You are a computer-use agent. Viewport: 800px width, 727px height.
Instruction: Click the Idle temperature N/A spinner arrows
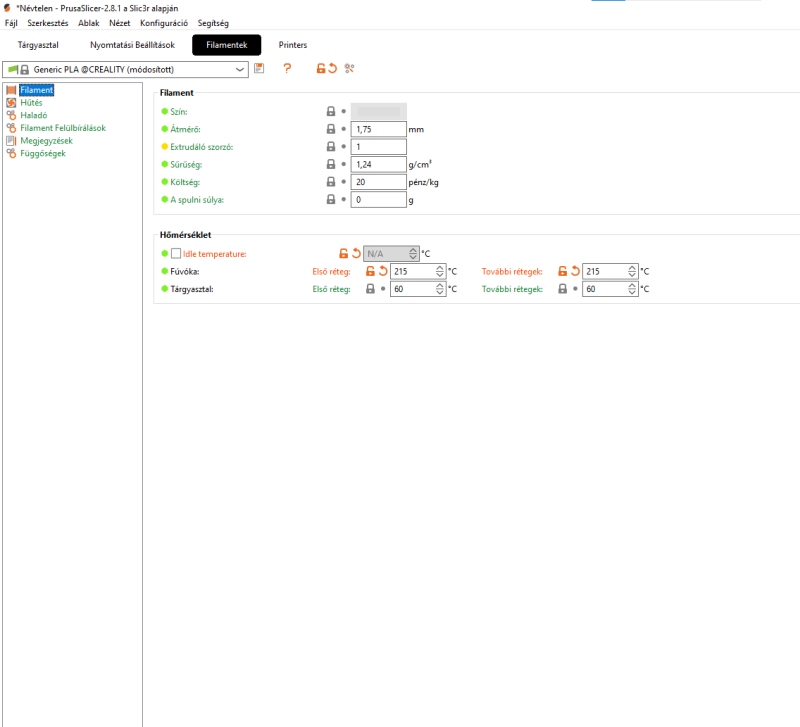413,254
